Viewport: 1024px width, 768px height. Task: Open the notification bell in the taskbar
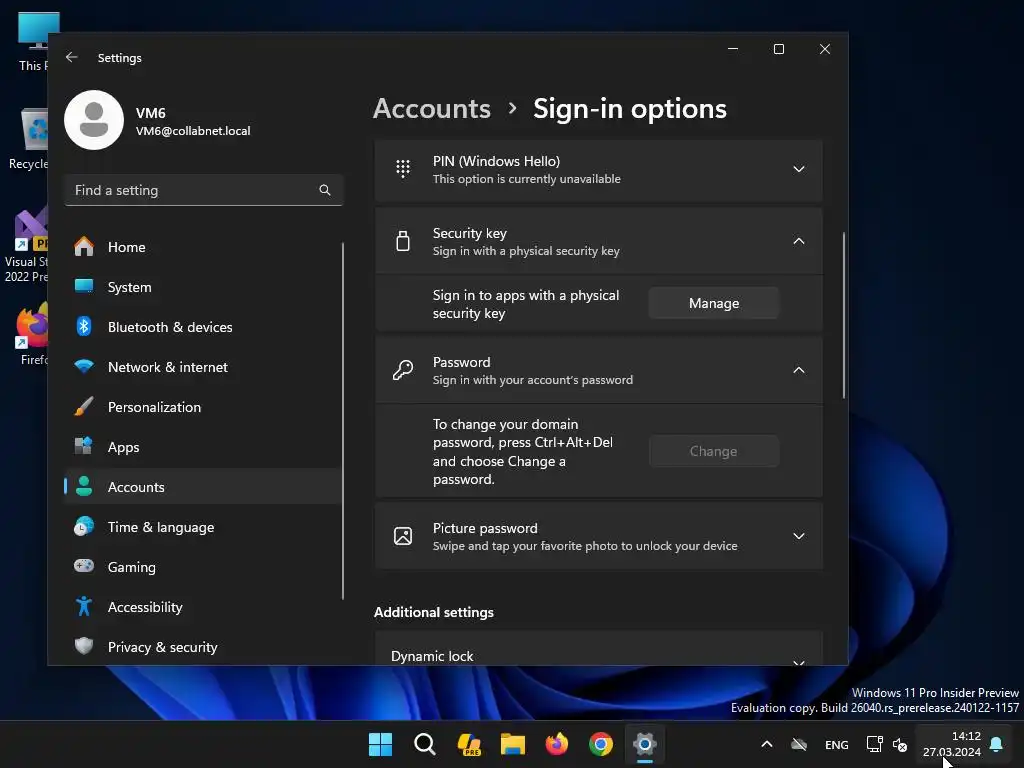coord(996,744)
